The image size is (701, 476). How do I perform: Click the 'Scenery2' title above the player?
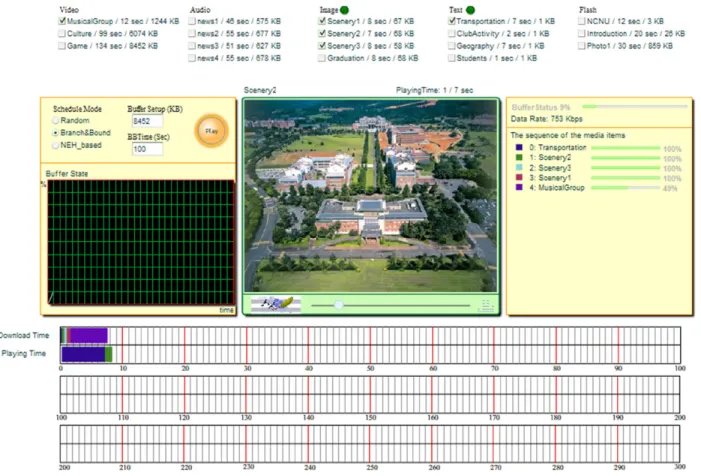coord(260,90)
